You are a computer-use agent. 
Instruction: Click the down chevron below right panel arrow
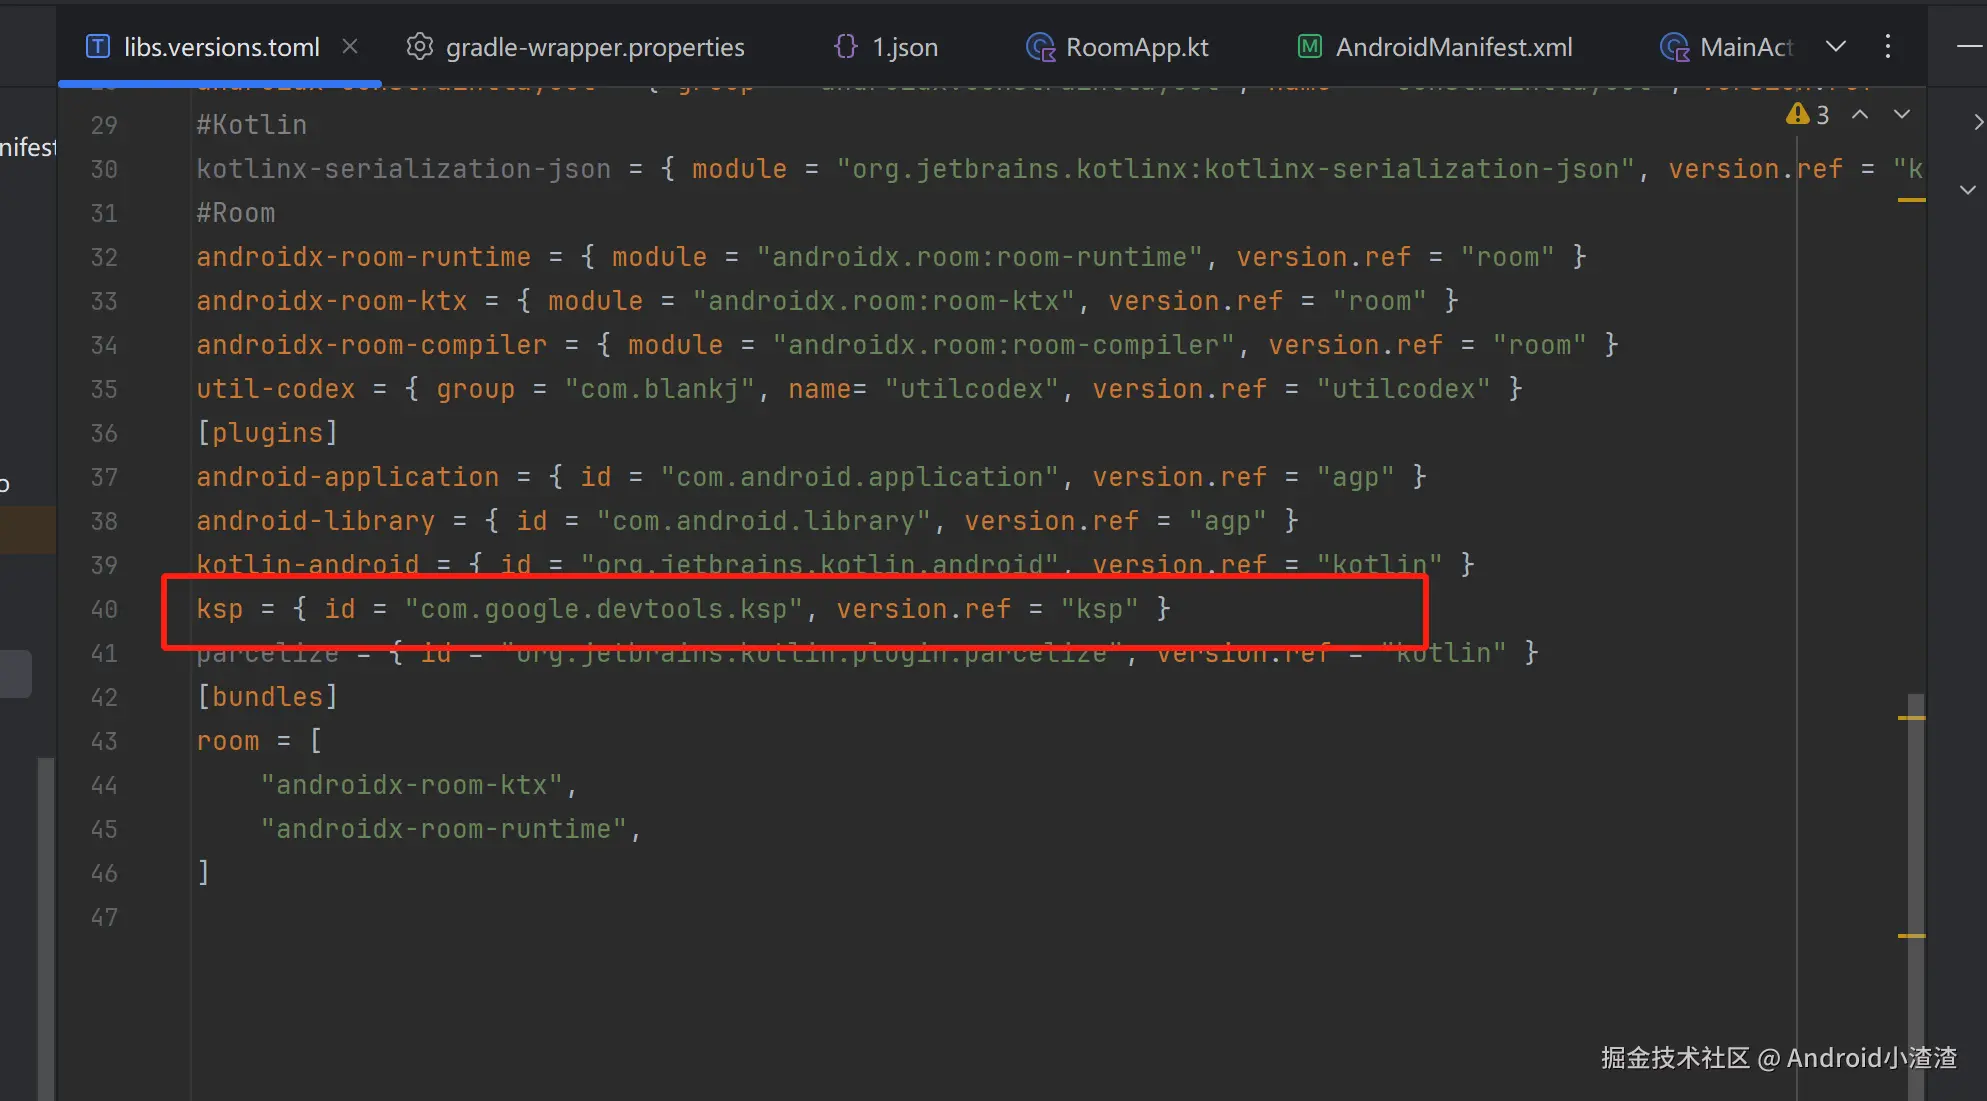[1967, 190]
